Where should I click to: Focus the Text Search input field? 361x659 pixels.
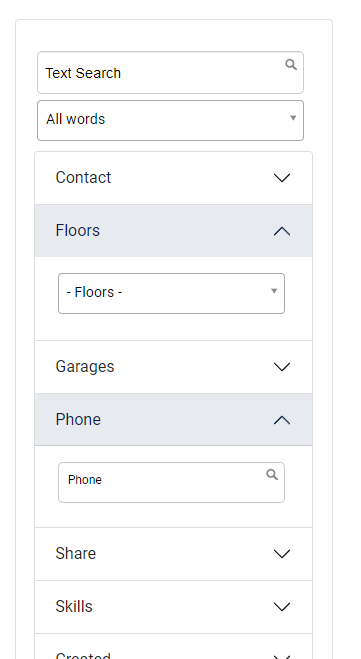point(170,73)
